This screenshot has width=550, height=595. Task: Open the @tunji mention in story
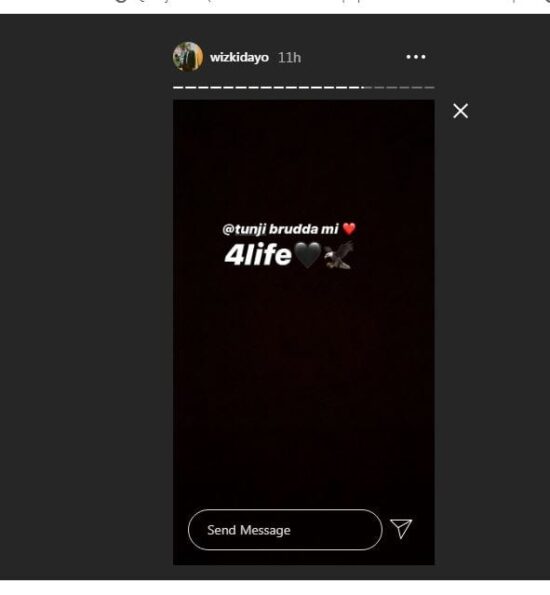point(244,230)
